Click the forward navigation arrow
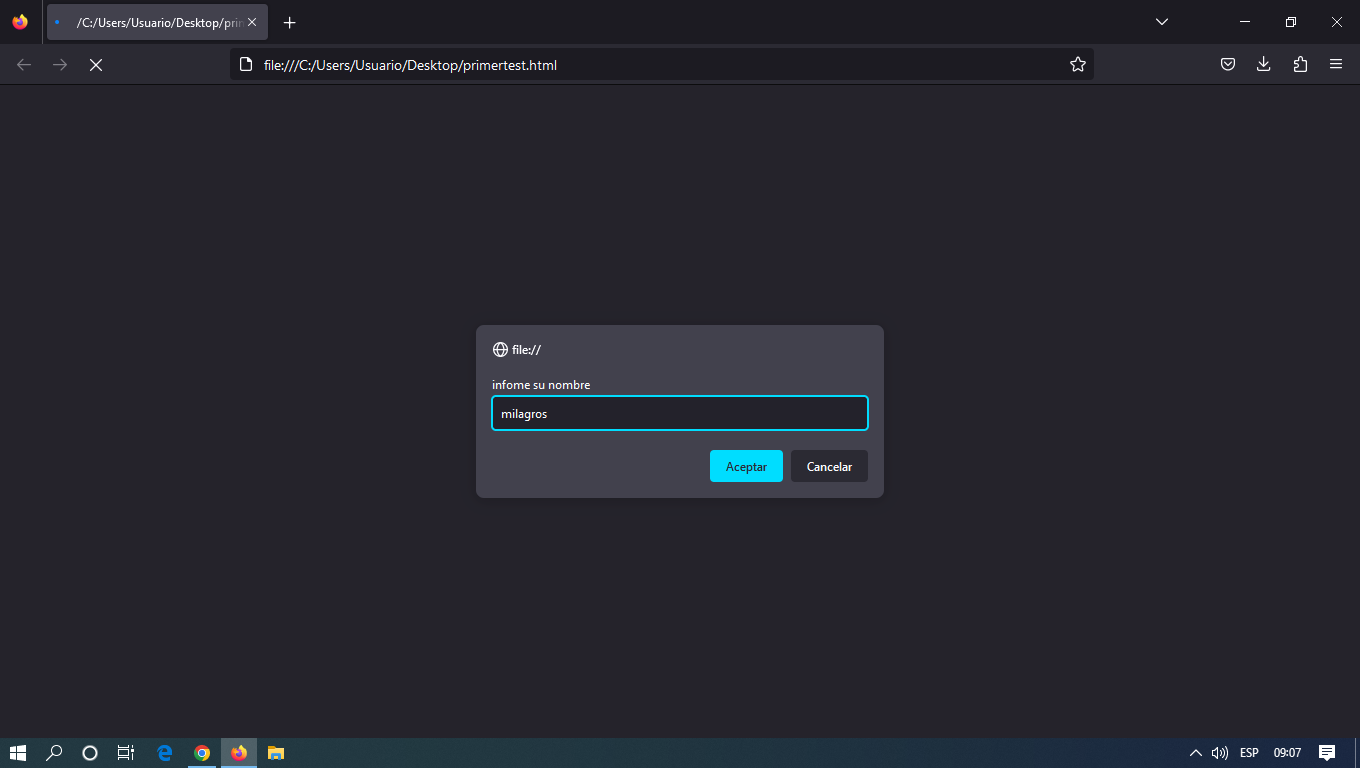The width and height of the screenshot is (1360, 768). pos(60,64)
